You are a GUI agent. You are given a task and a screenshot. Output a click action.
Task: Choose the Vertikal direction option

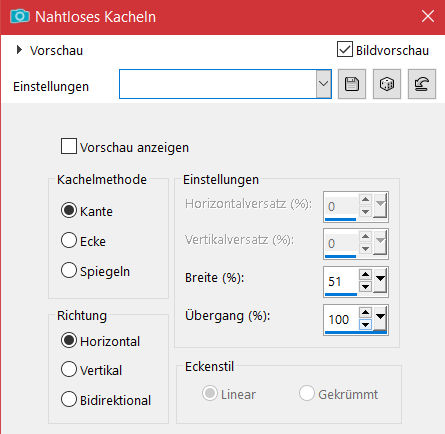point(69,369)
